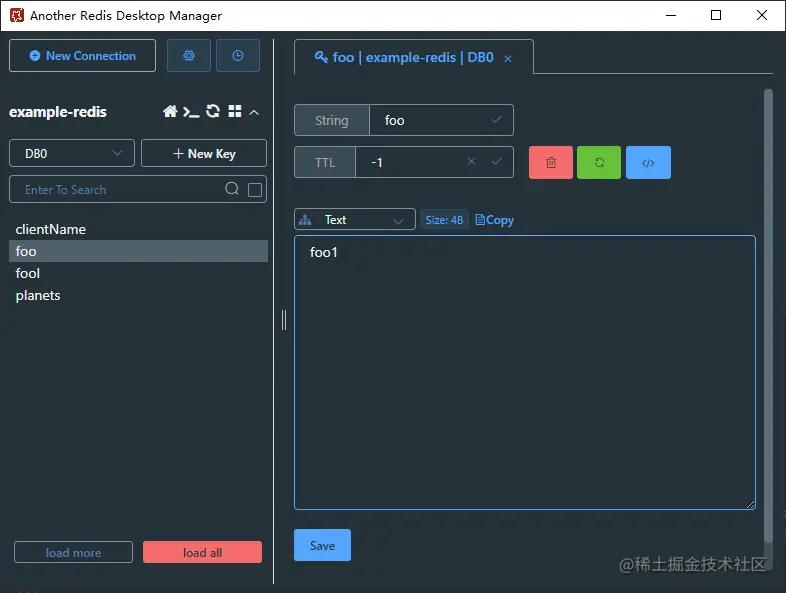Click into the value text area with foo1
Viewport: 786px width, 593px height.
click(525, 372)
